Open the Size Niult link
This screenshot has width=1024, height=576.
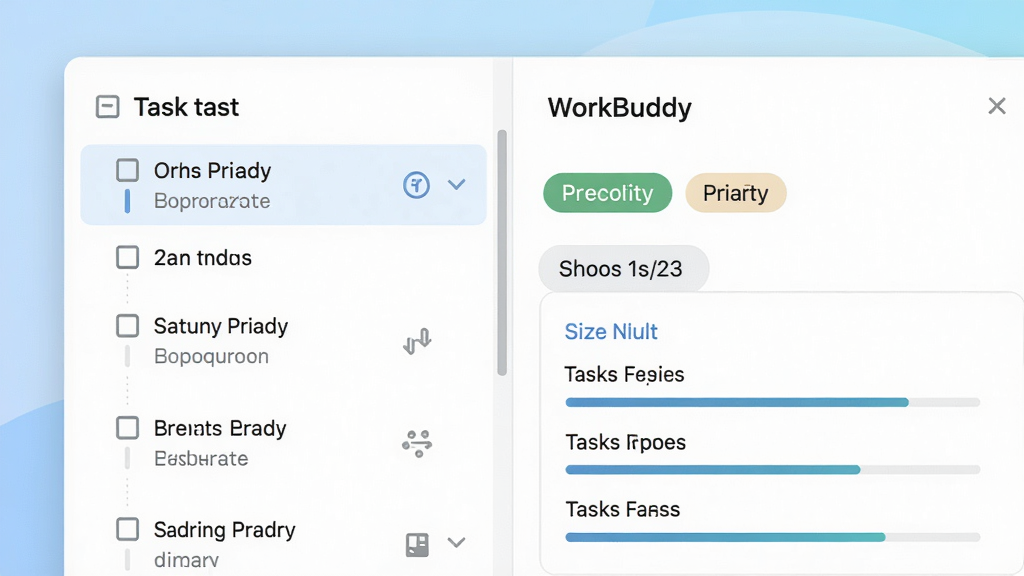coord(611,332)
